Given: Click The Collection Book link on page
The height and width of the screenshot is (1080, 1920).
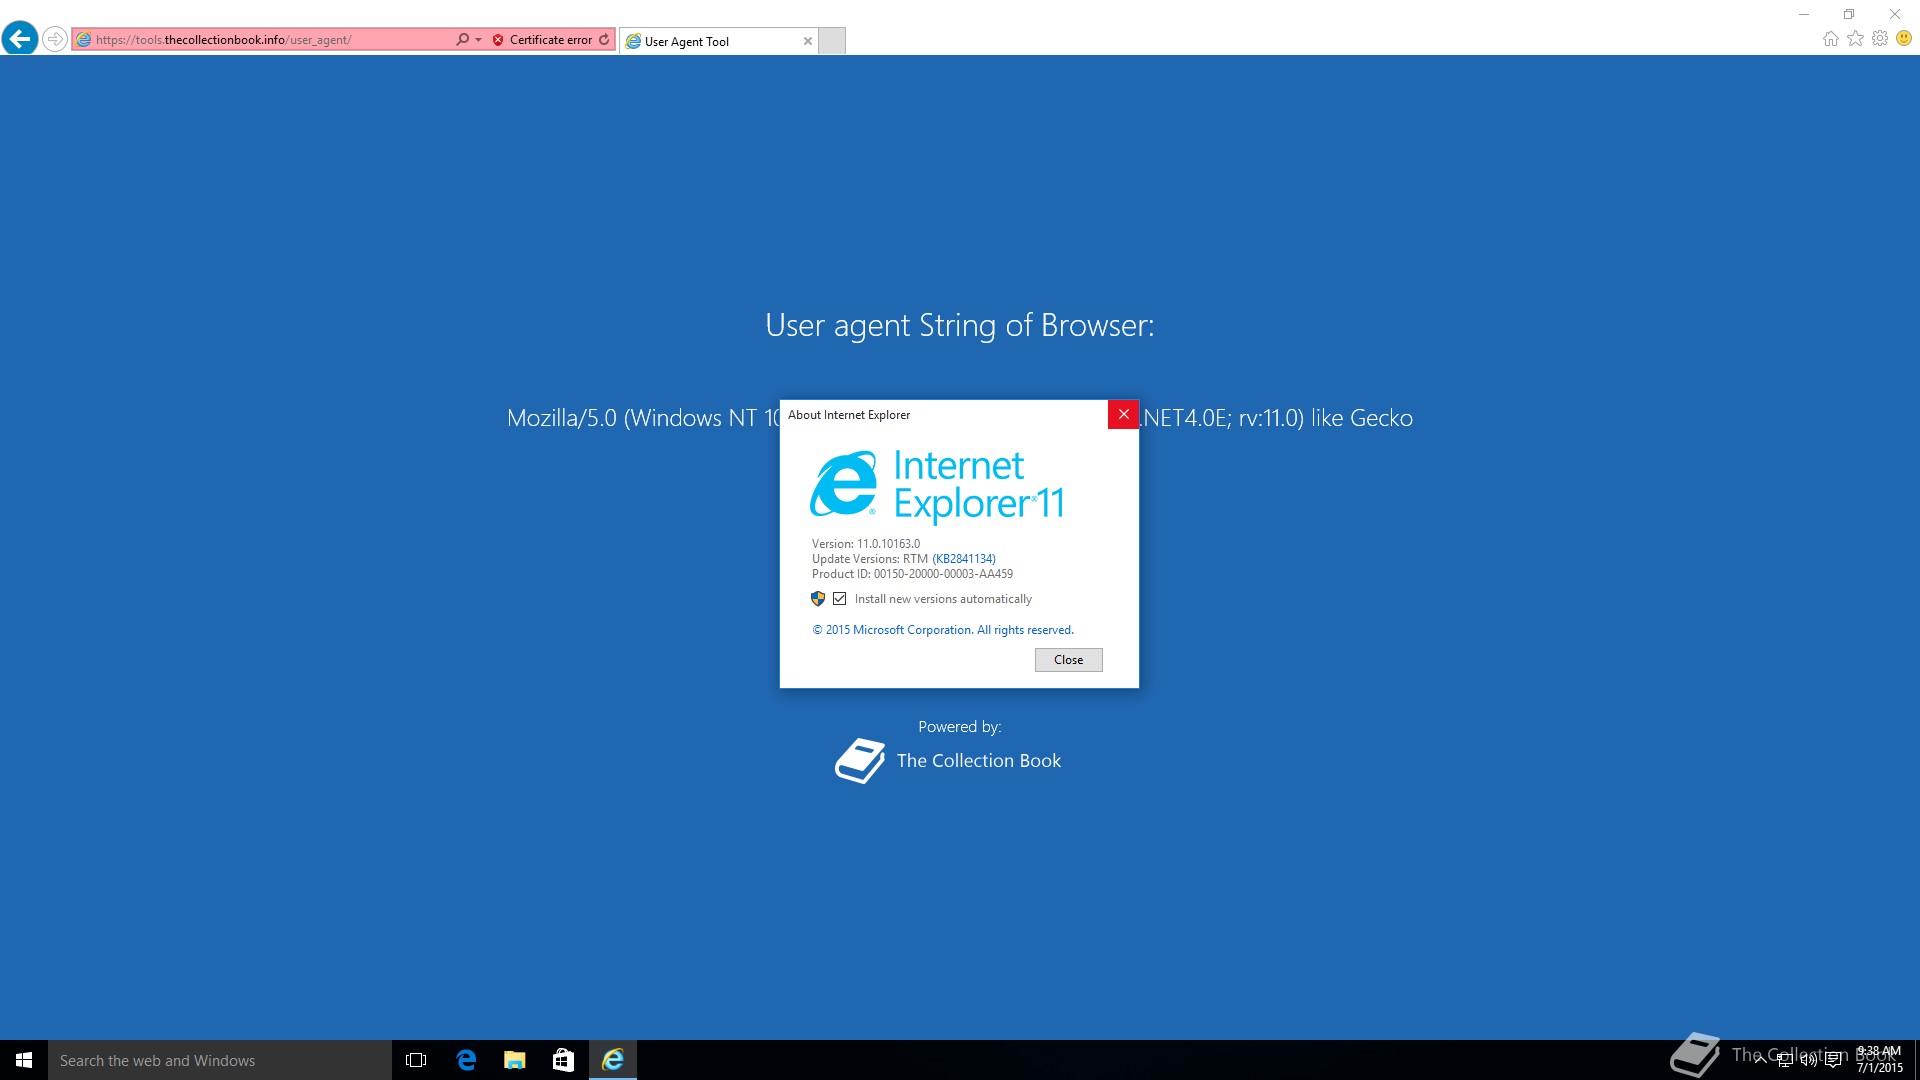Looking at the screenshot, I should [x=978, y=761].
